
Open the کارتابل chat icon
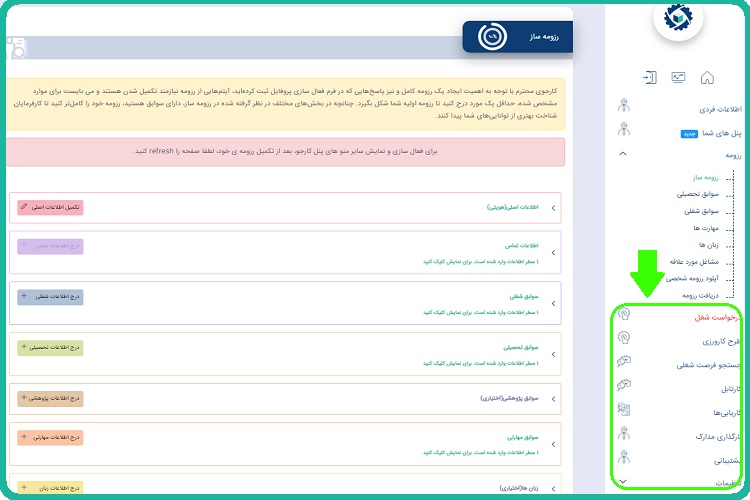click(x=624, y=385)
